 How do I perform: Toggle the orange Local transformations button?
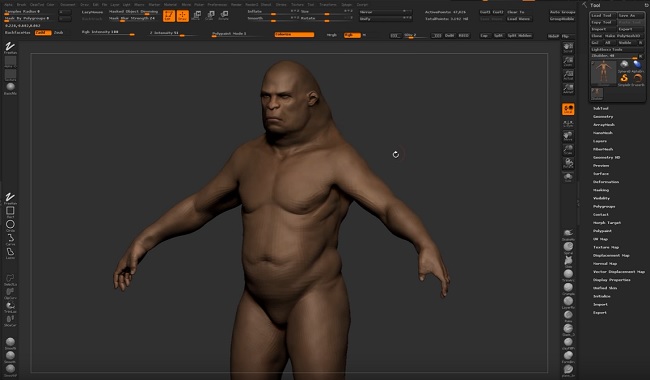pos(568,109)
